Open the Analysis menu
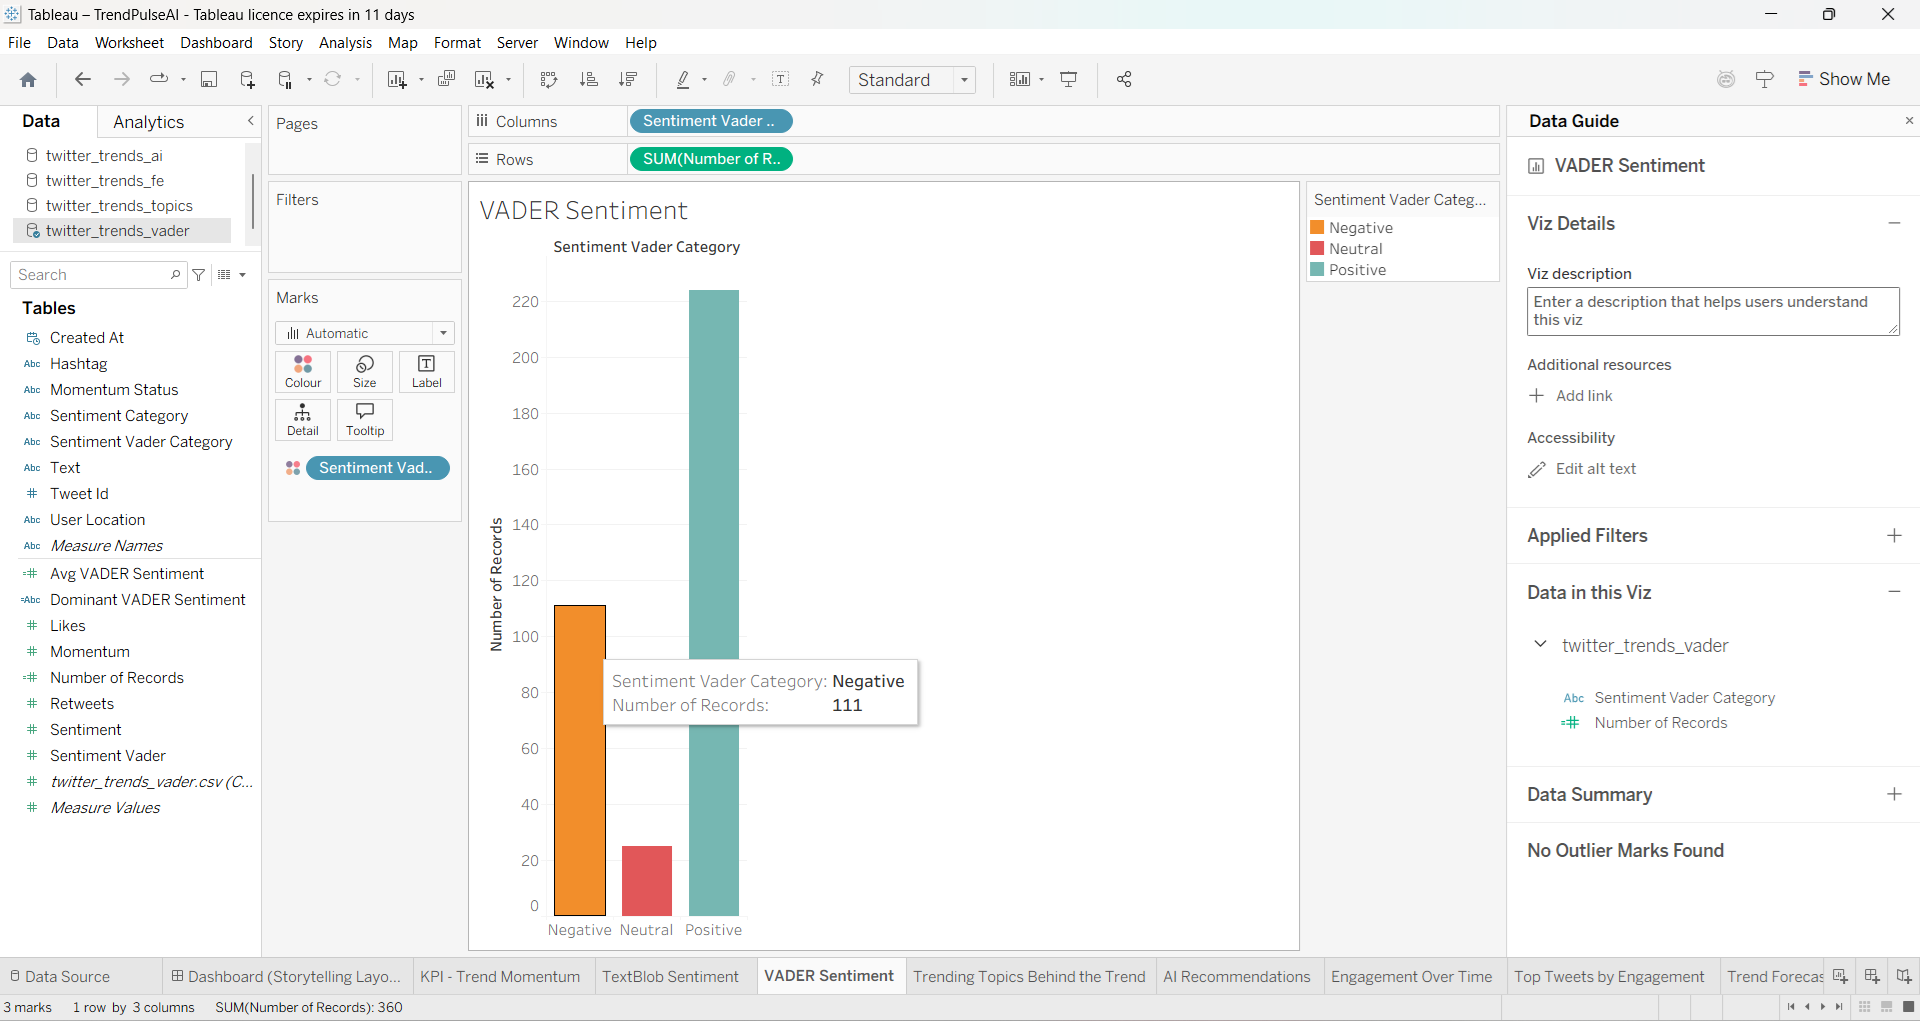1920x1021 pixels. click(x=345, y=43)
